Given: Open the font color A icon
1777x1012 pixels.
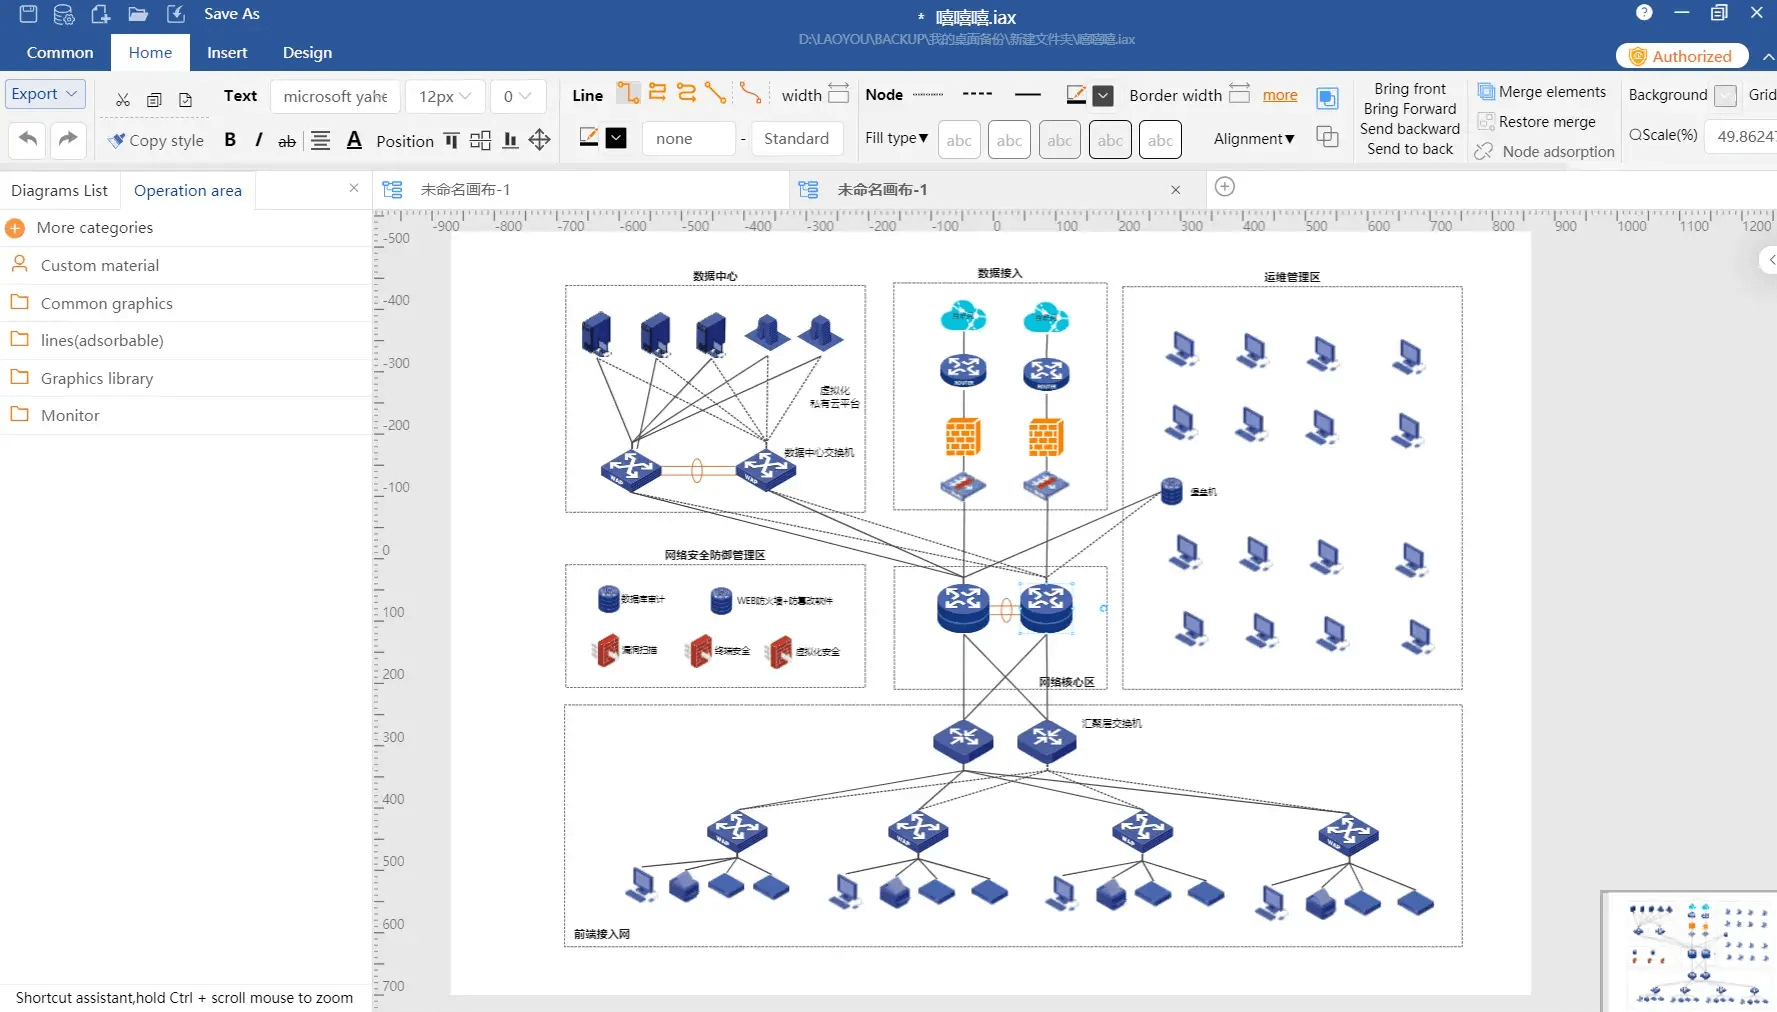Looking at the screenshot, I should pos(354,141).
